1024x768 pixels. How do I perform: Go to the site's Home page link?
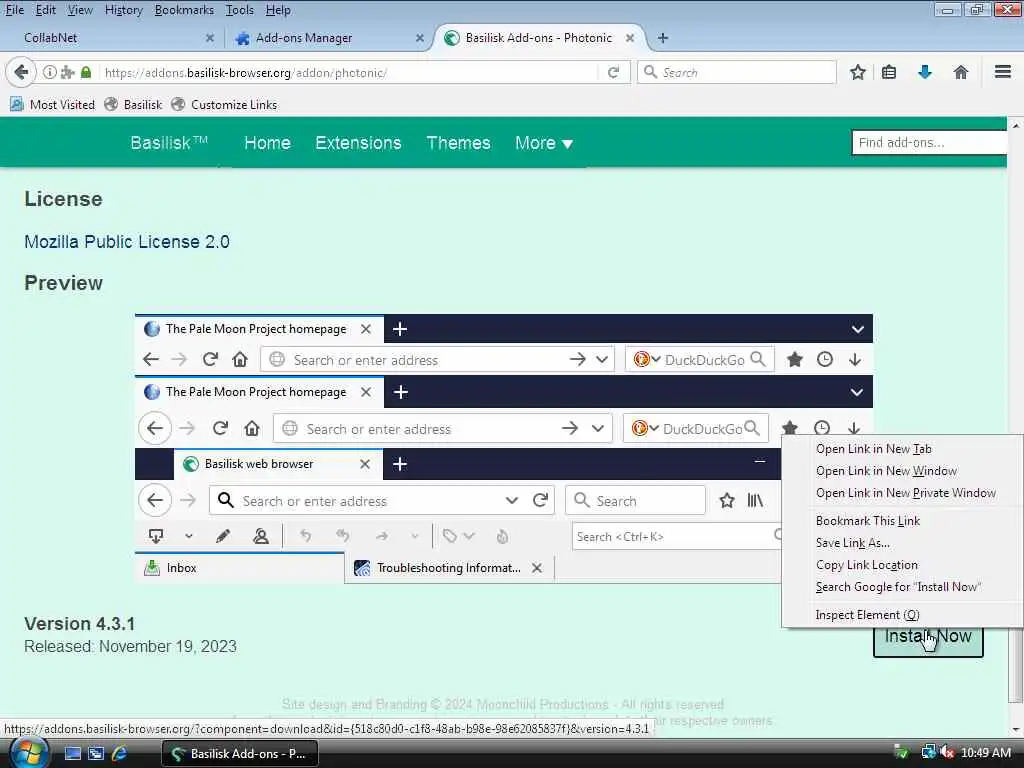point(267,143)
